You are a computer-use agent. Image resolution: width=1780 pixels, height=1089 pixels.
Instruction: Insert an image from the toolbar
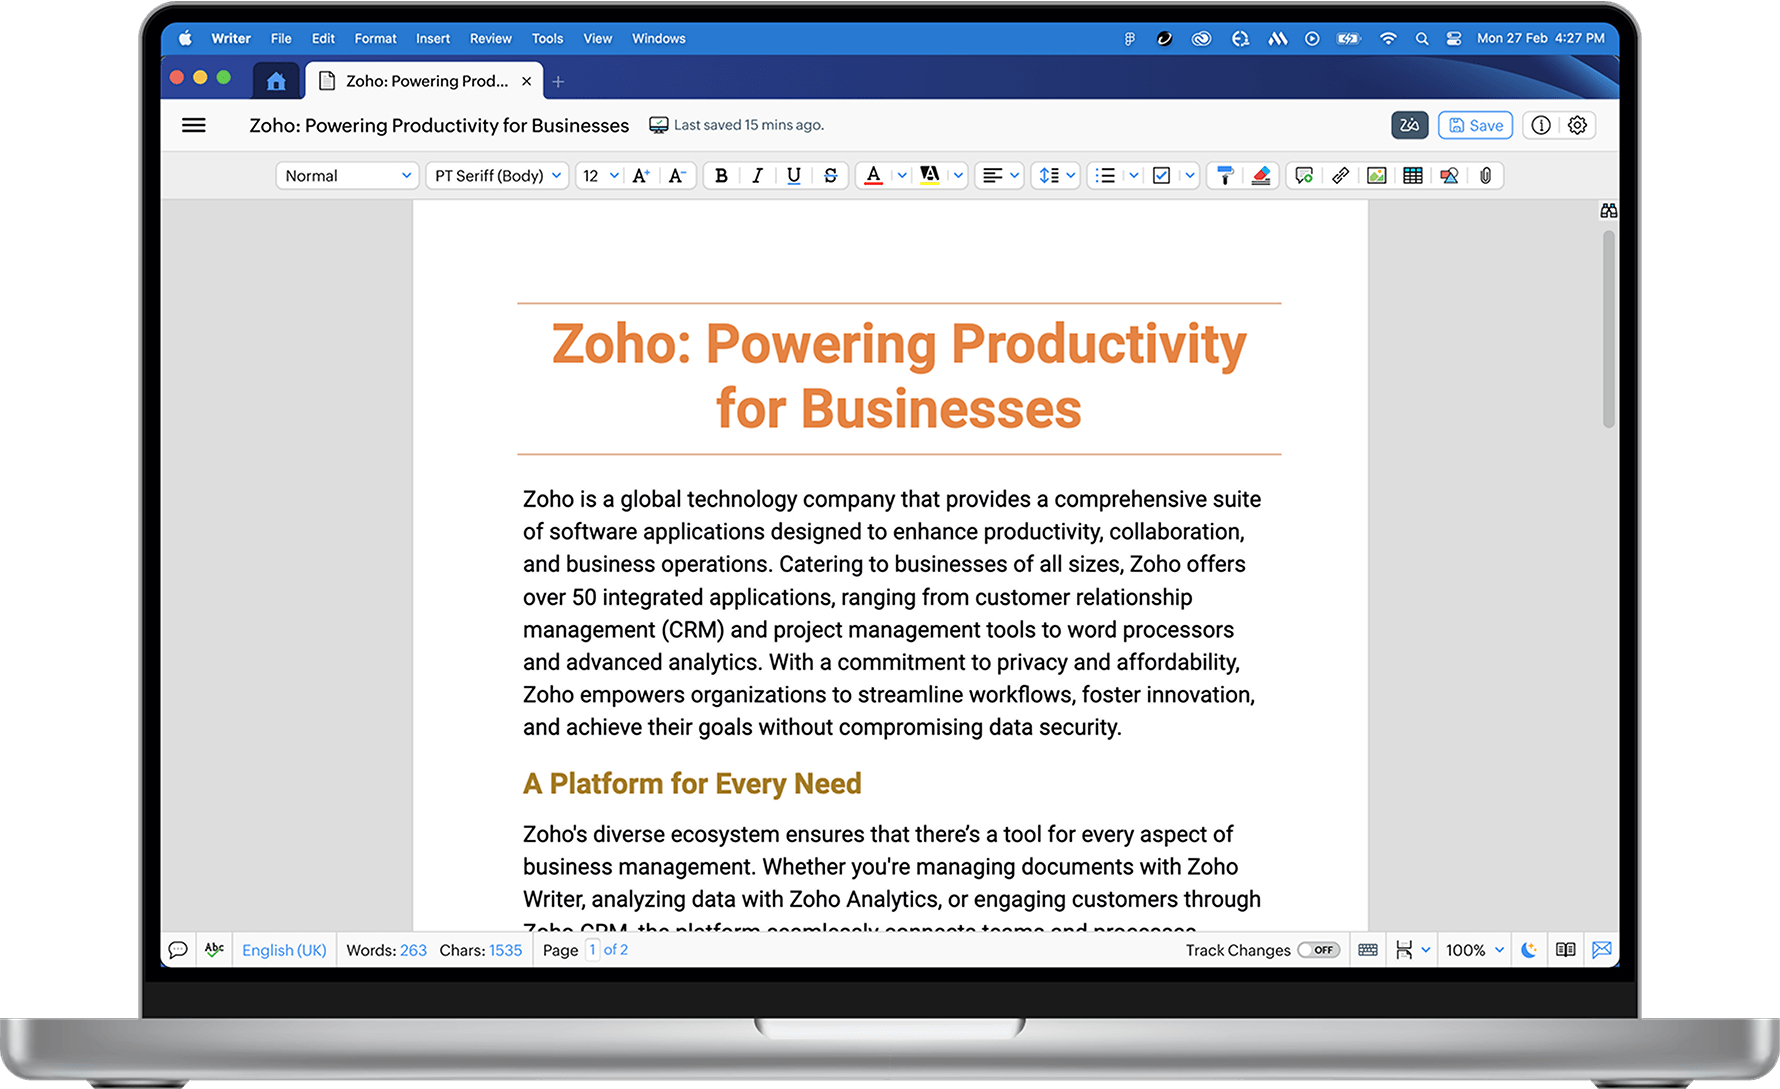click(x=1377, y=176)
